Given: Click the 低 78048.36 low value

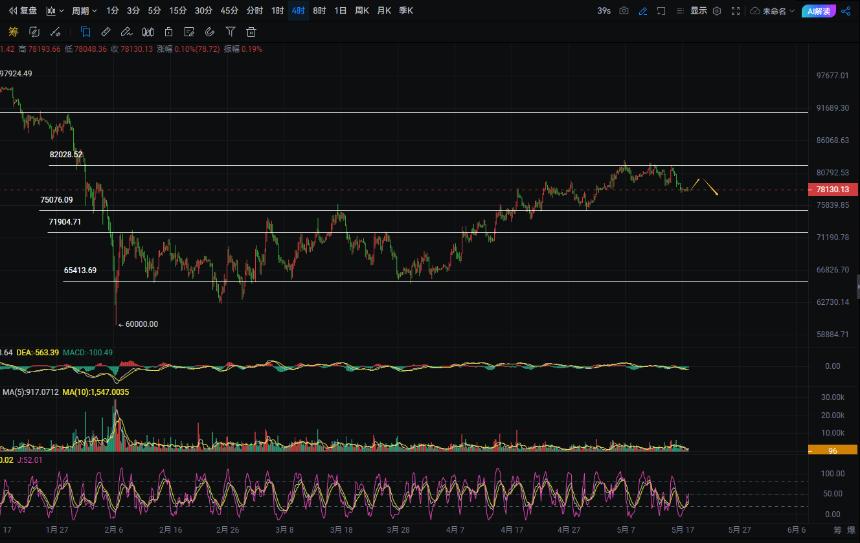Looking at the screenshot, I should pyautogui.click(x=86, y=49).
